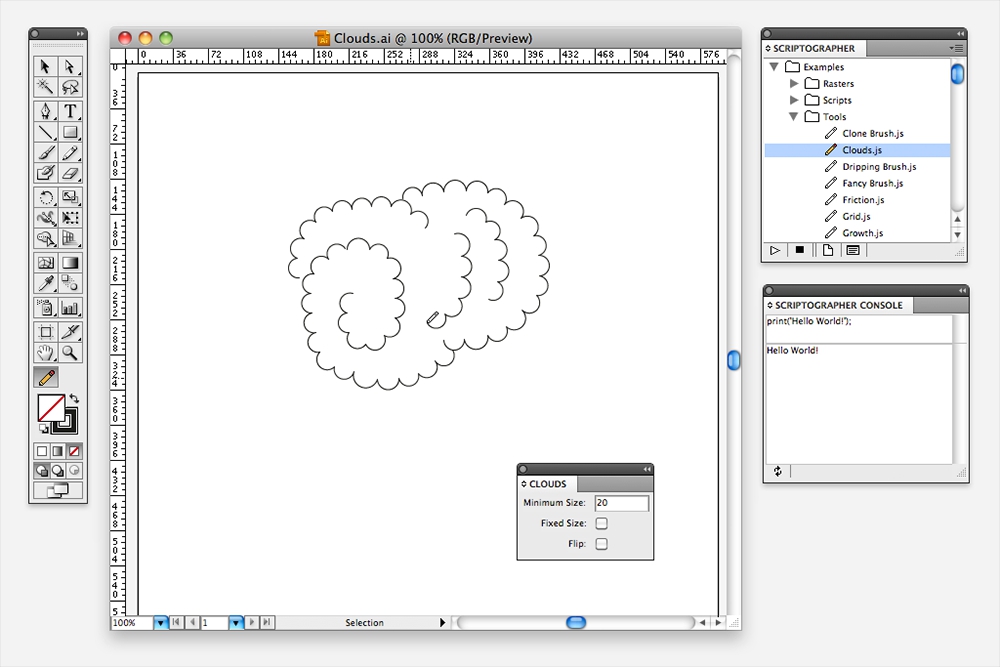Image resolution: width=1000 pixels, height=667 pixels.
Task: Set paint mode to solid Color
Action: pos(42,451)
